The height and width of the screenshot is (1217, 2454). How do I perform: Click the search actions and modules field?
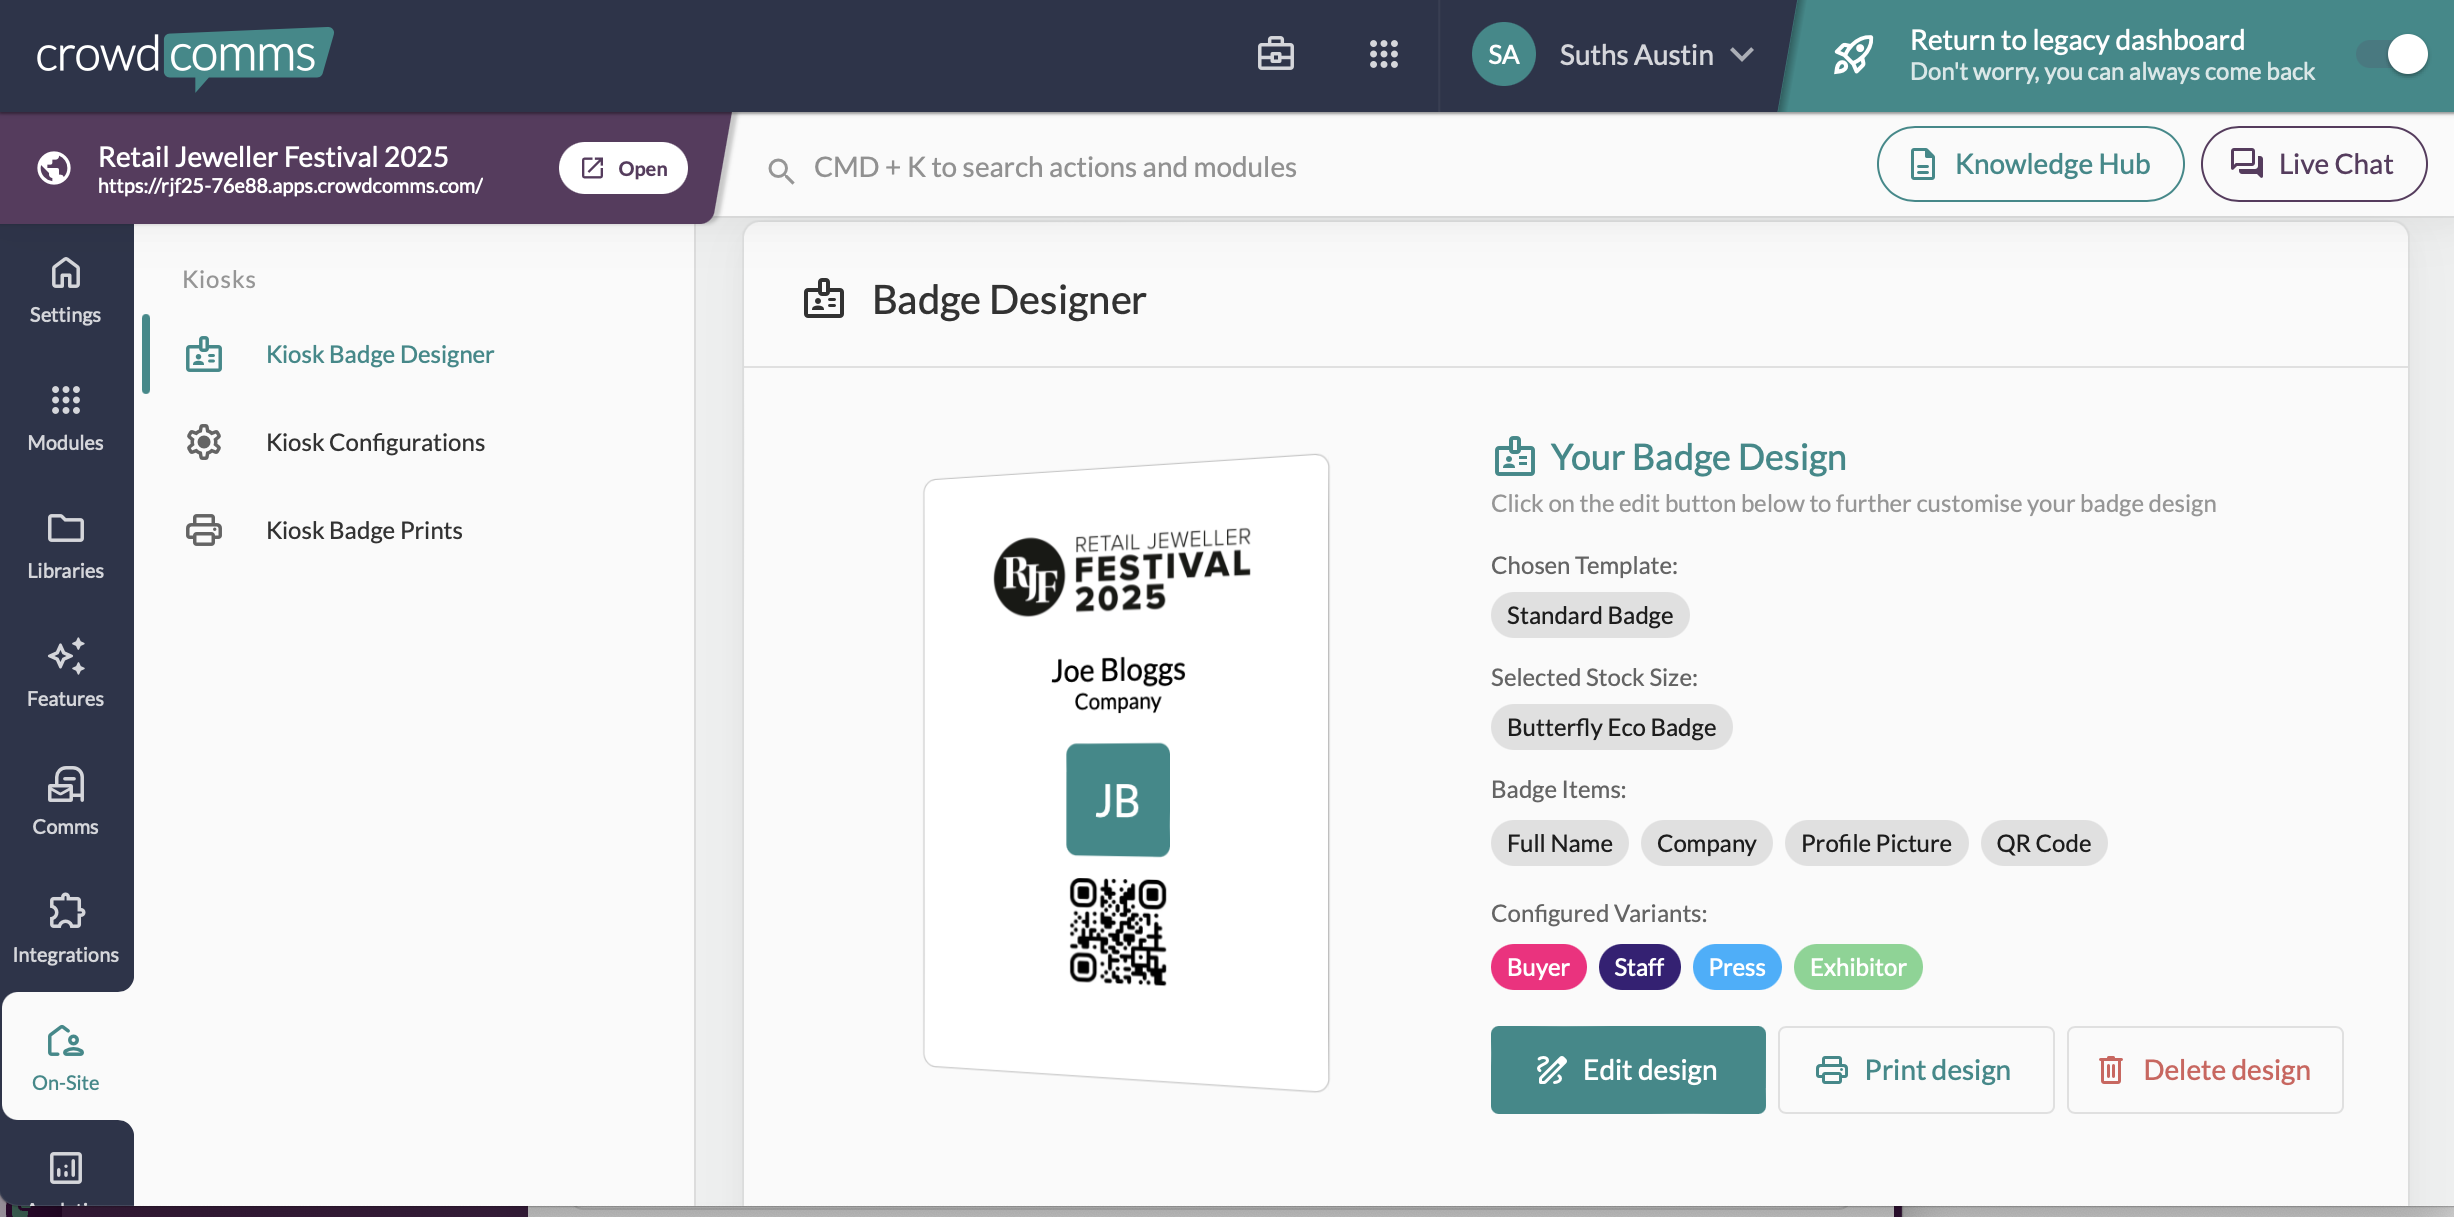(1054, 167)
